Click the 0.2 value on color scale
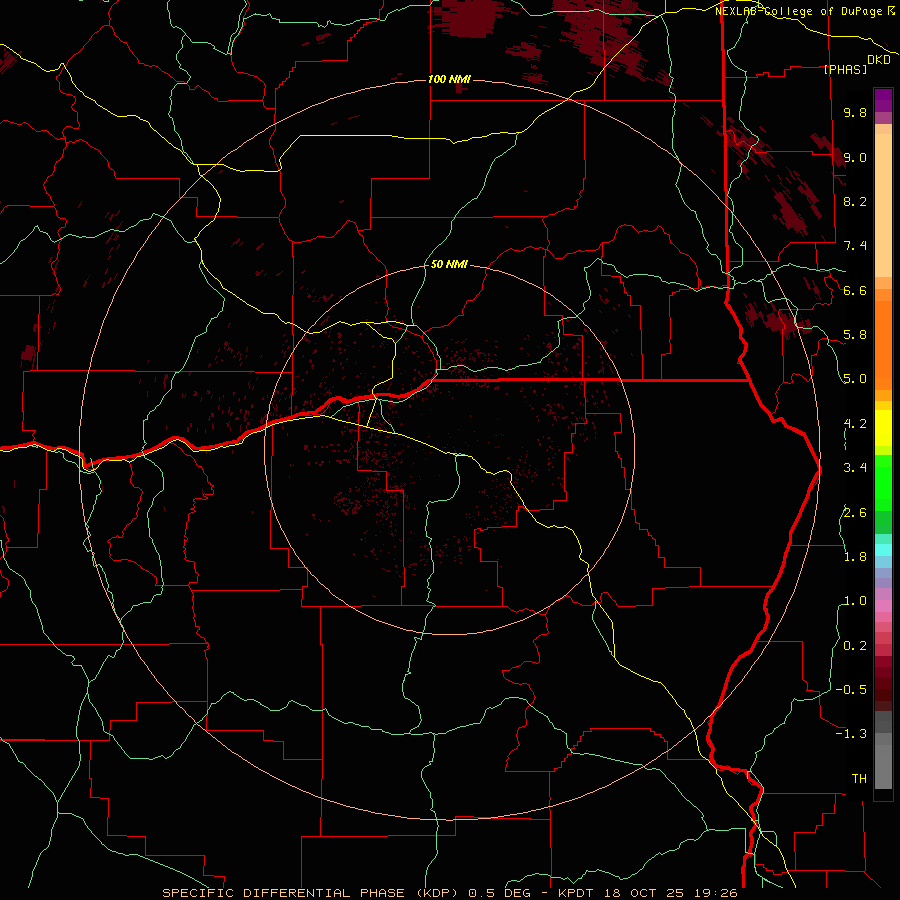900x900 pixels. point(855,646)
